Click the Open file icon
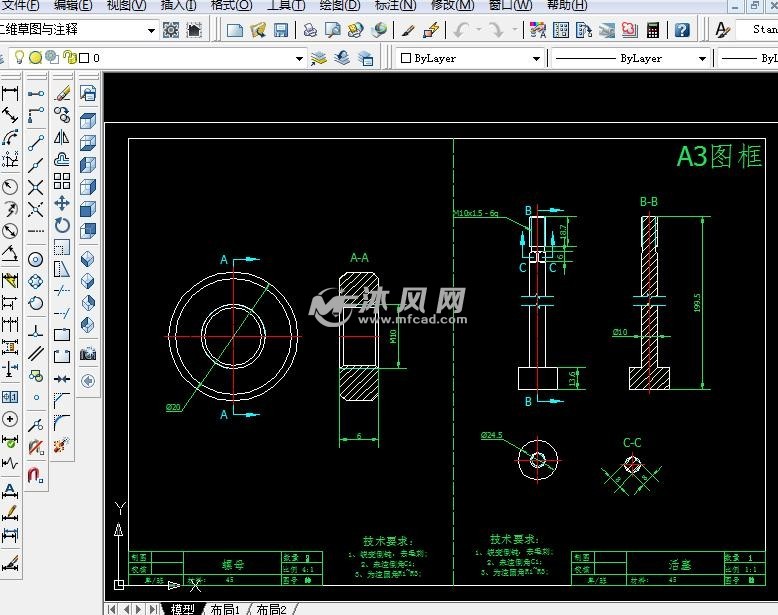The height and width of the screenshot is (615, 778). click(x=258, y=30)
